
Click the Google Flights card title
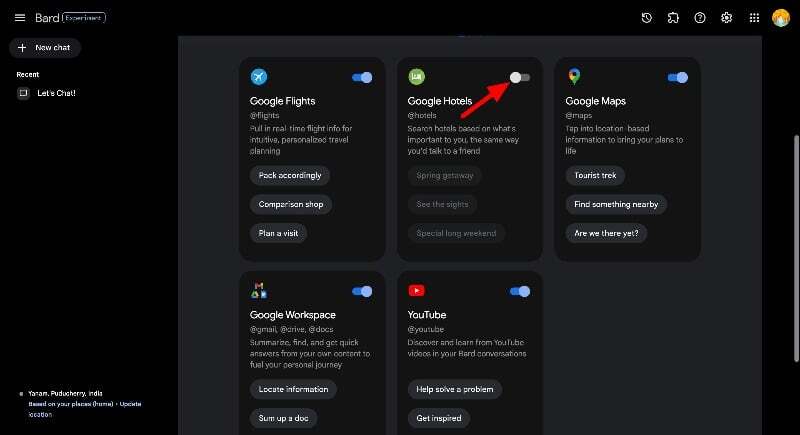[x=282, y=101]
